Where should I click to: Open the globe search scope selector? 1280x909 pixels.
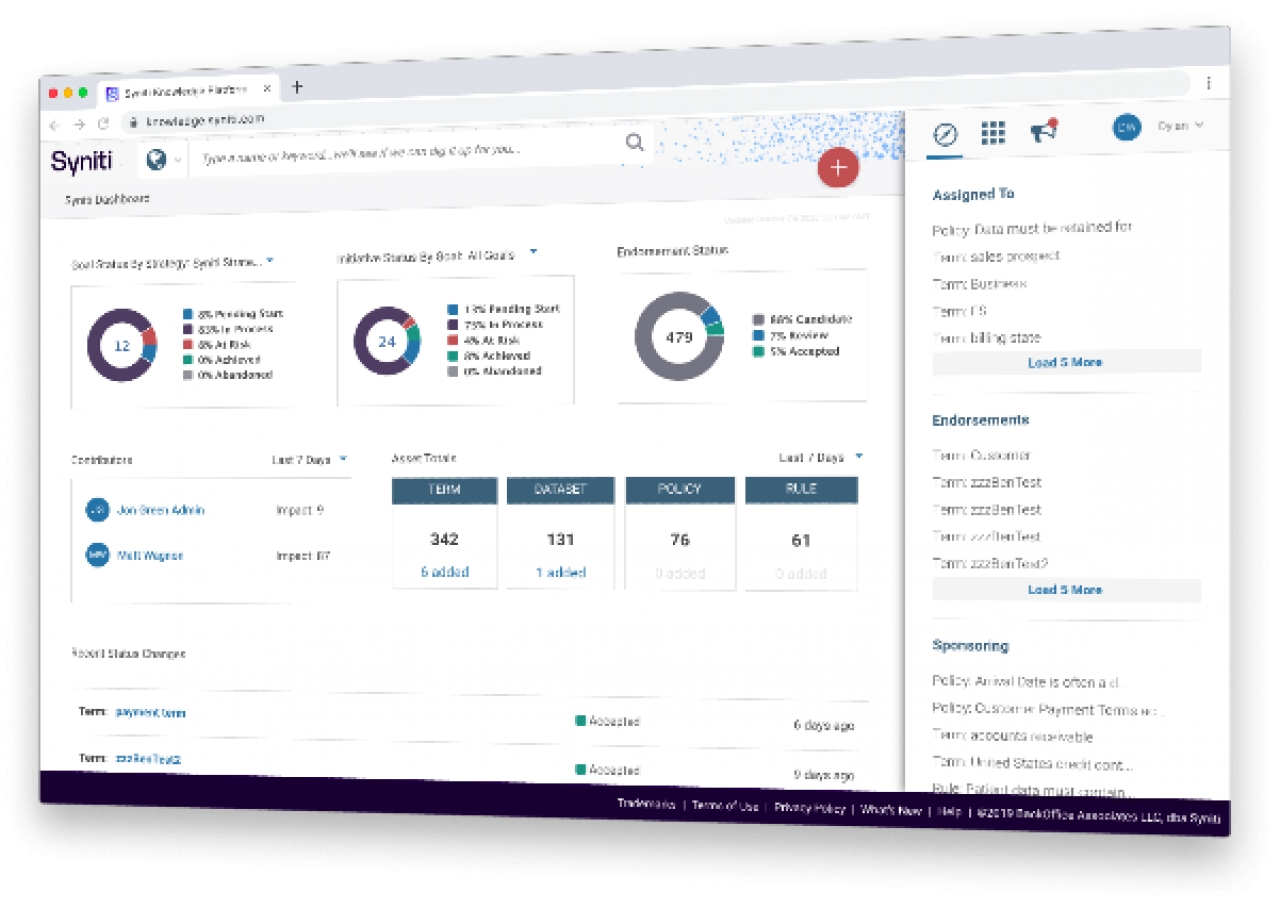[x=158, y=157]
